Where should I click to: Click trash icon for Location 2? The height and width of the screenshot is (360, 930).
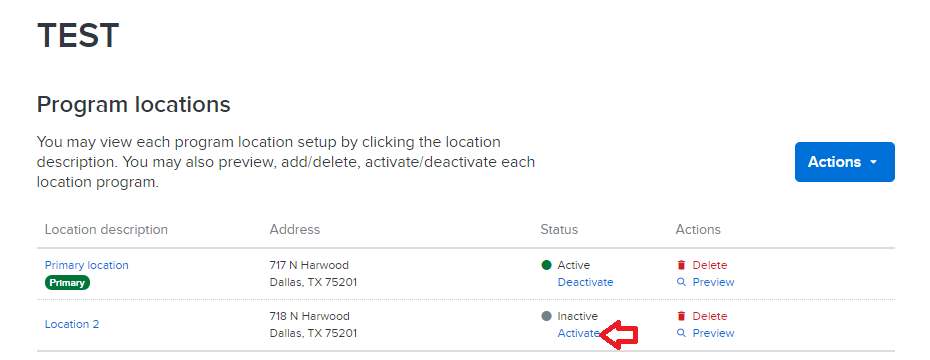pos(681,316)
